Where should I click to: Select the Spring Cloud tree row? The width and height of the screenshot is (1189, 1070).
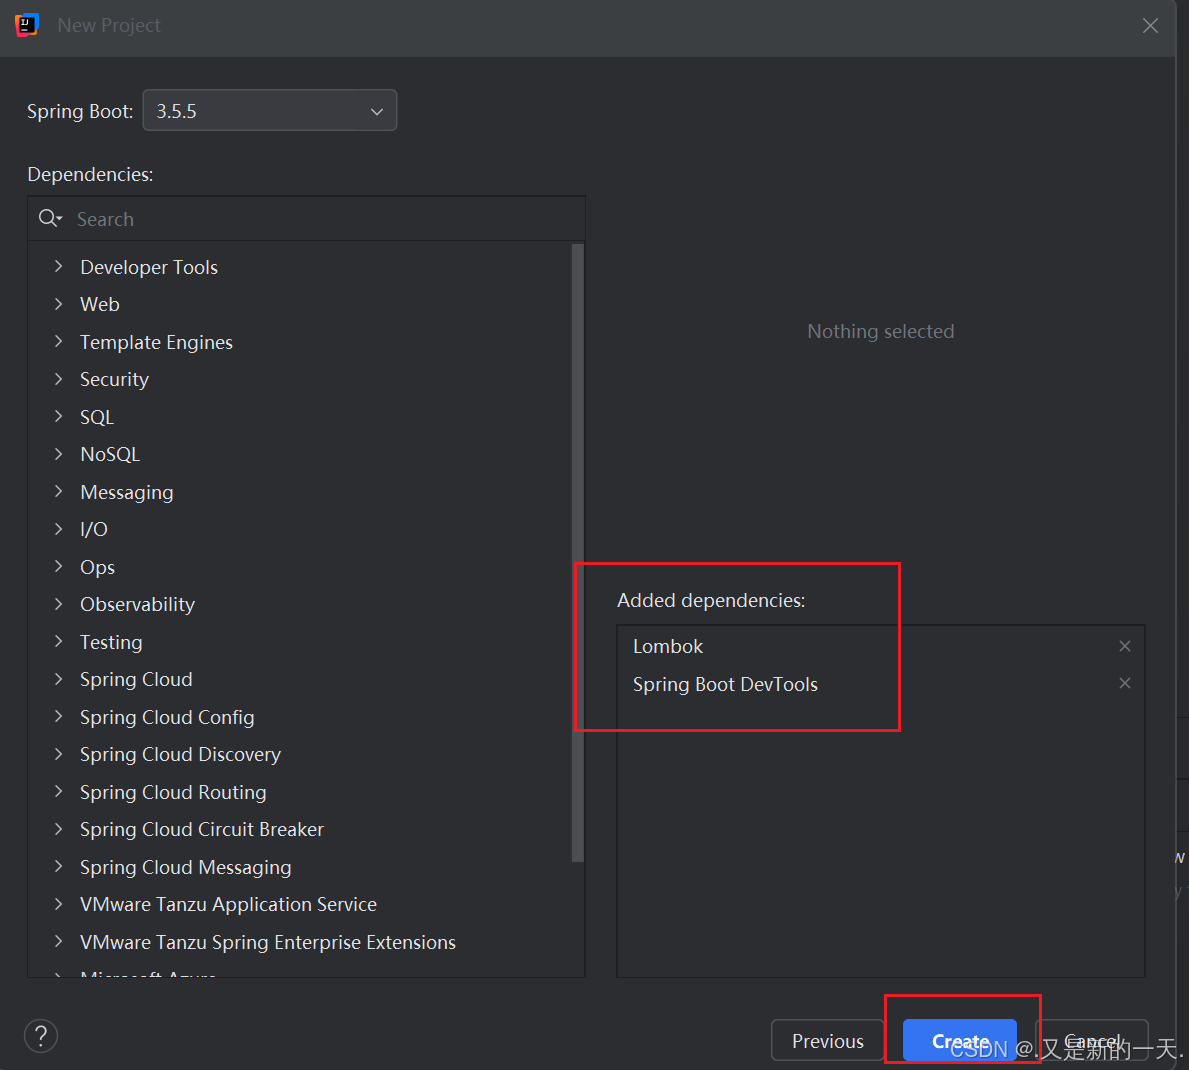[x=300, y=679]
